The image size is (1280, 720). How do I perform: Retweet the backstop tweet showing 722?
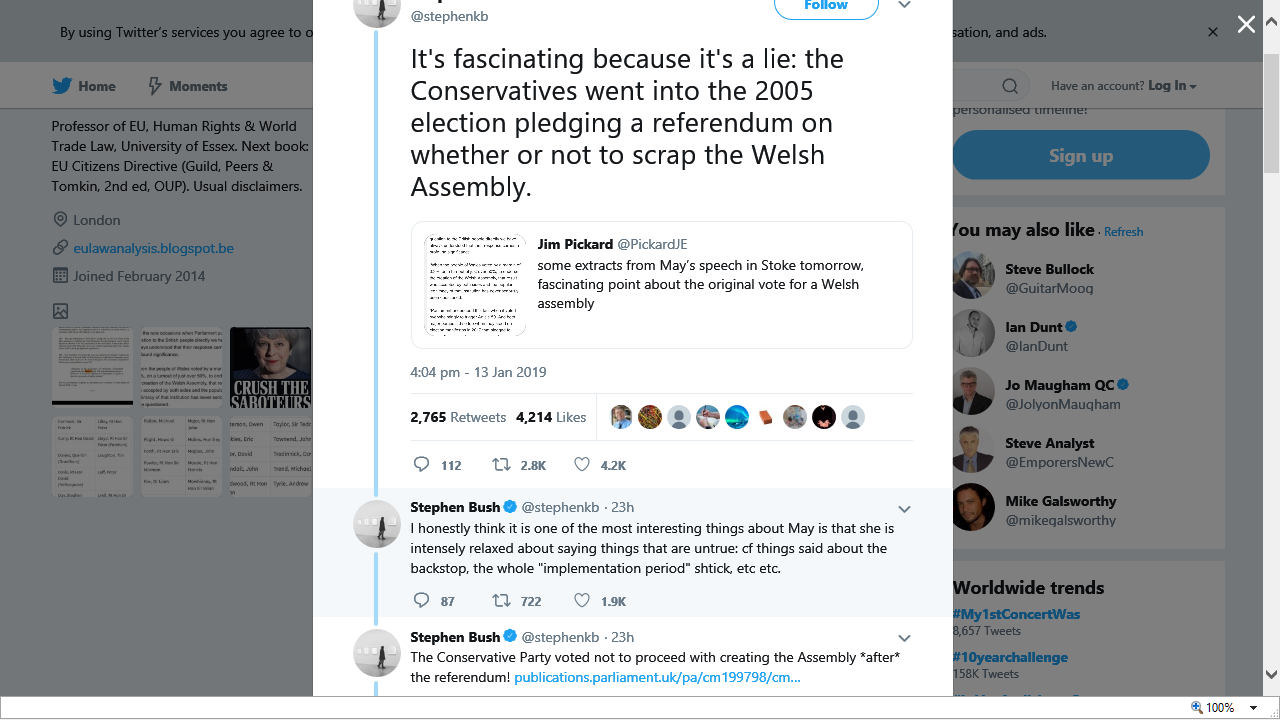(x=502, y=601)
